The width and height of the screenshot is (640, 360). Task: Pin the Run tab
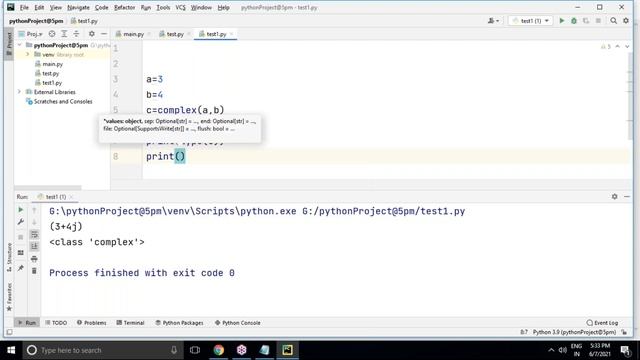[x=20, y=268]
